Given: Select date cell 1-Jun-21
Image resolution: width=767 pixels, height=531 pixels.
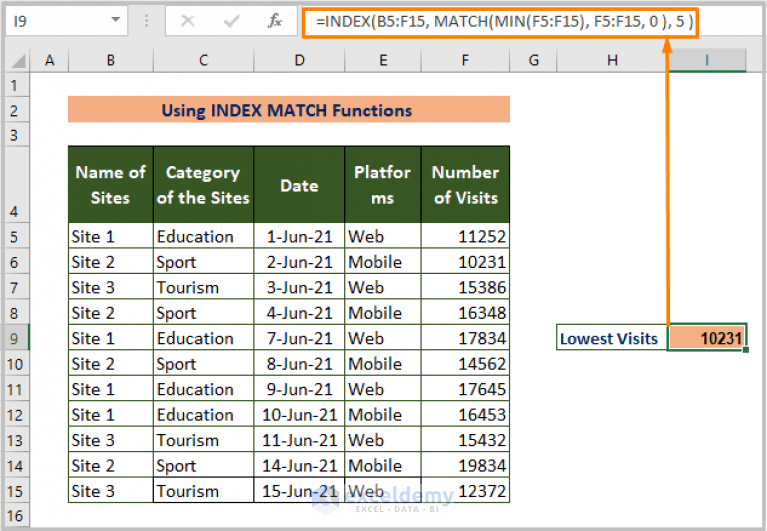Looking at the screenshot, I should [299, 236].
